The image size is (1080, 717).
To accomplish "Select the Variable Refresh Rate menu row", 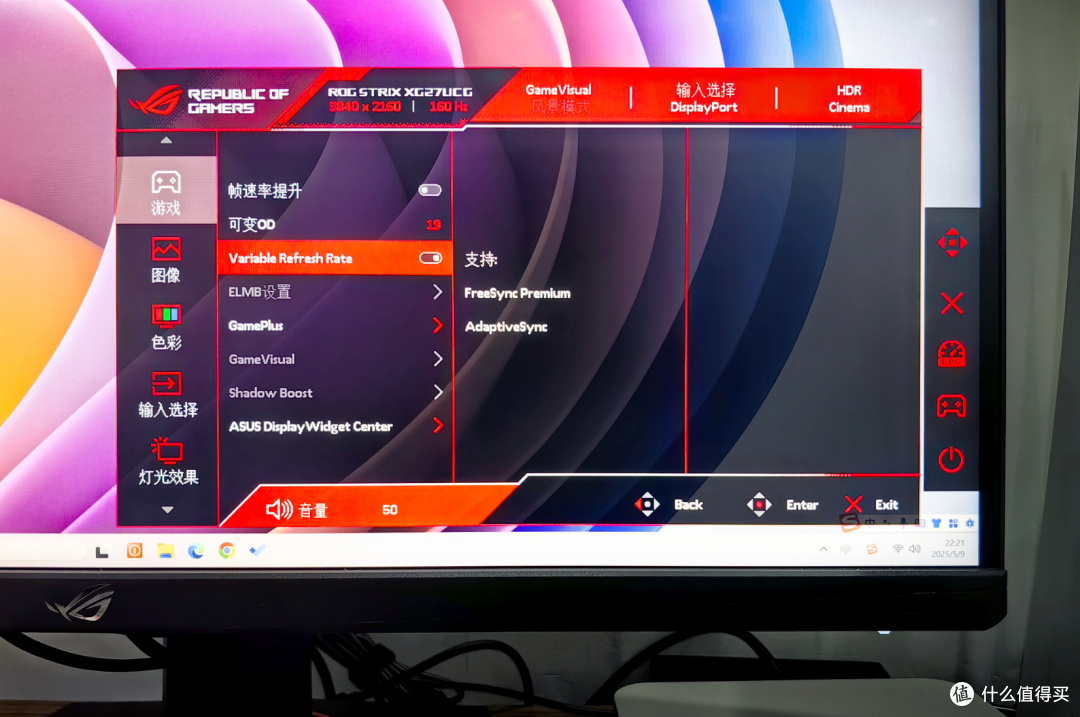I will (335, 258).
